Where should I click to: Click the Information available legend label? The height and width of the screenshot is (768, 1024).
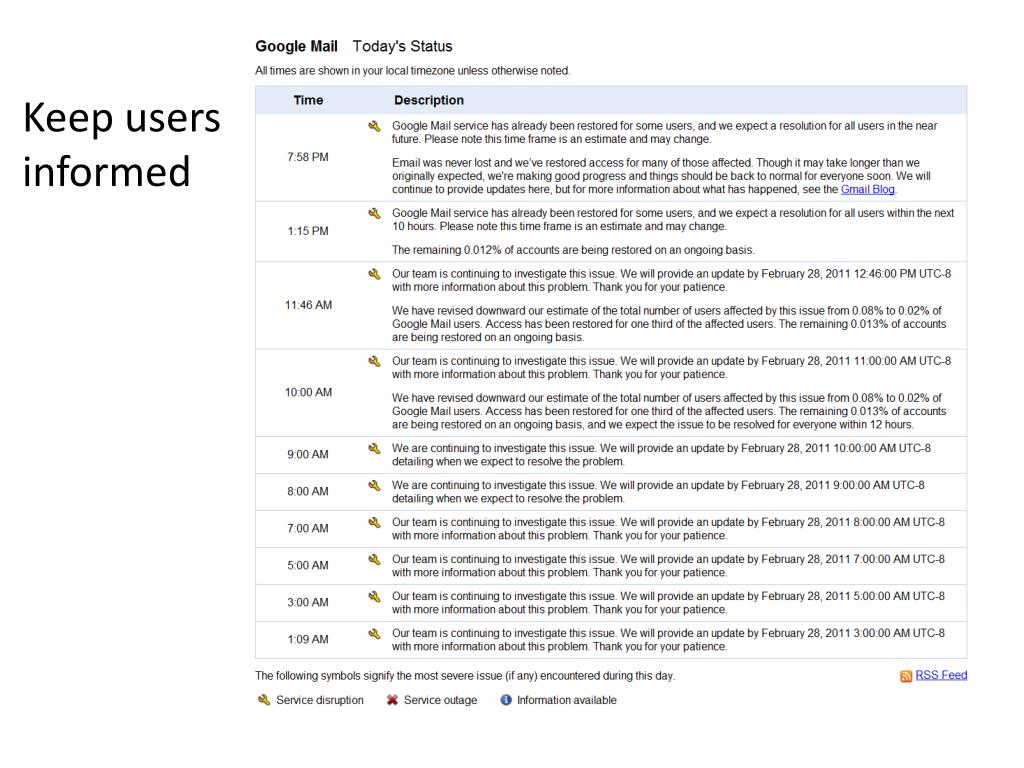pyautogui.click(x=566, y=700)
